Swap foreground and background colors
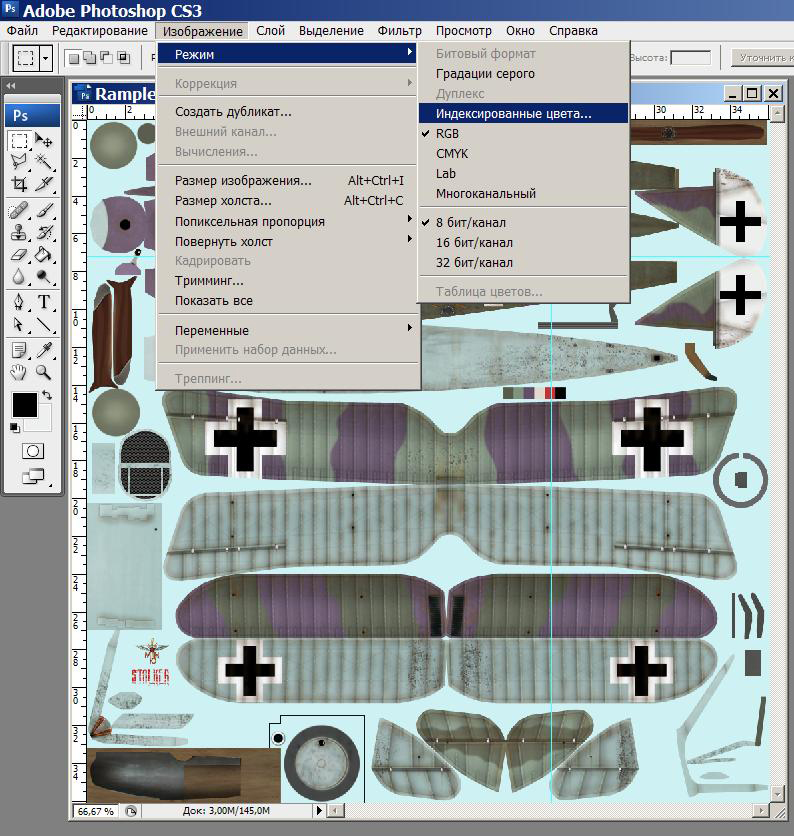This screenshot has height=836, width=794. [47, 395]
